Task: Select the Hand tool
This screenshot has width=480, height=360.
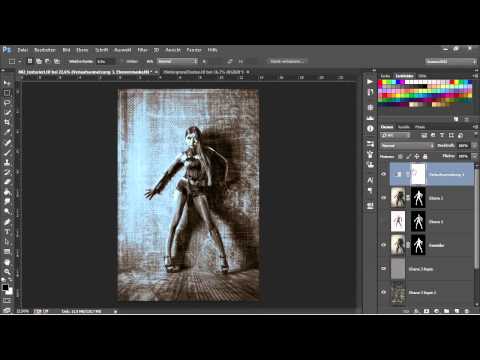Action: click(7, 262)
